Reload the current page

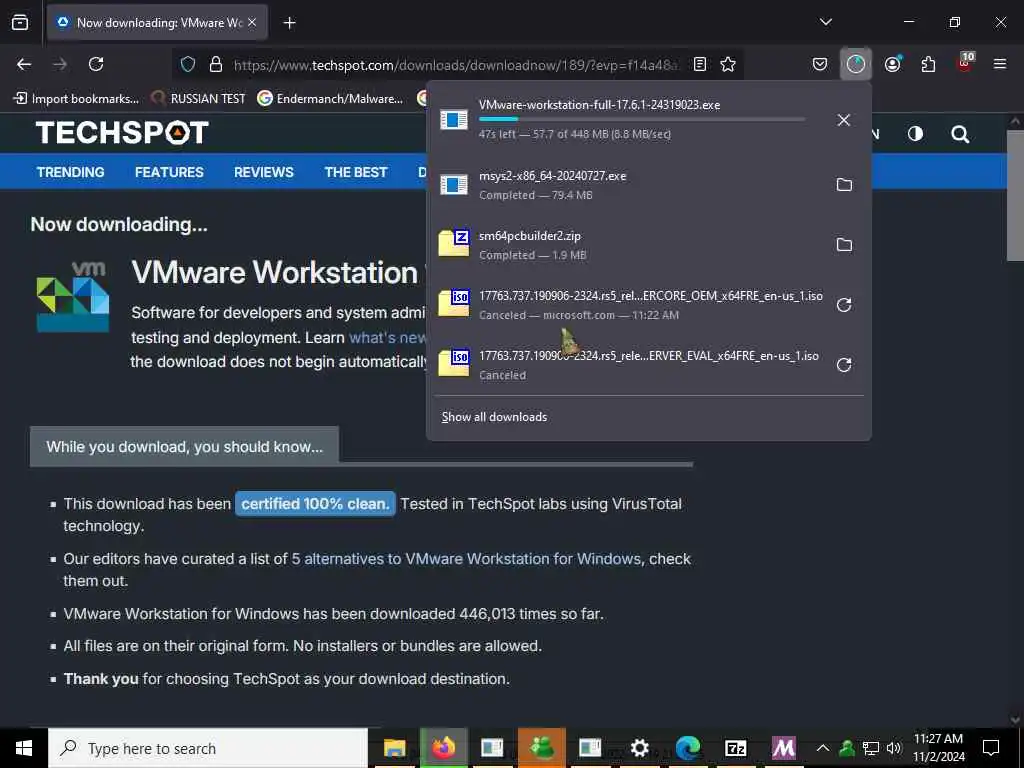pyautogui.click(x=96, y=64)
